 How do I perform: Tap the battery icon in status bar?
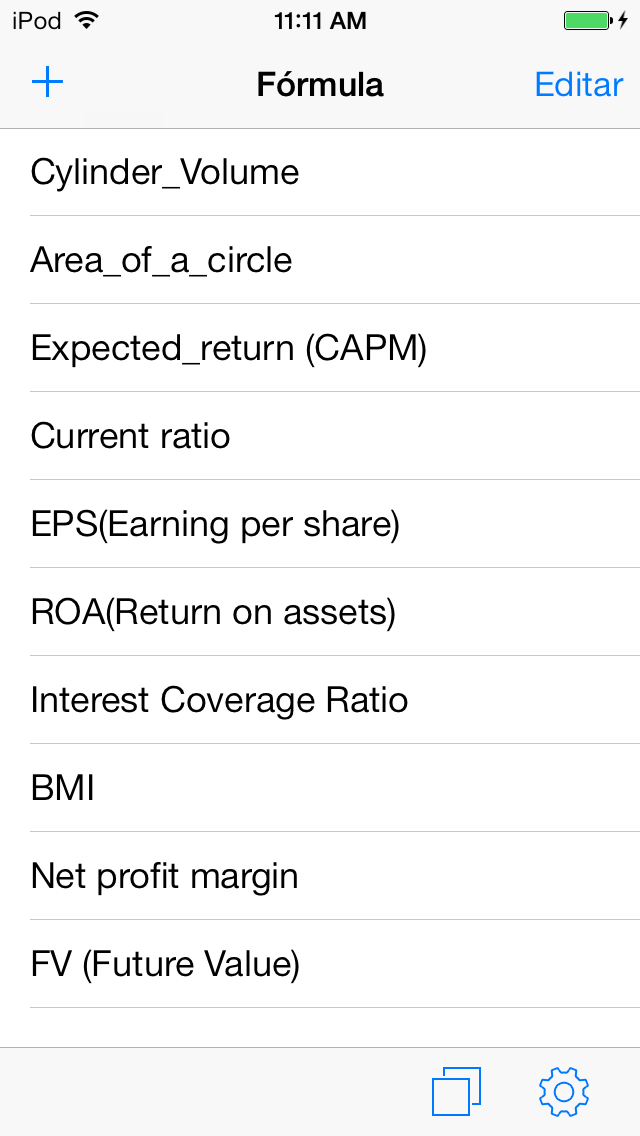(588, 20)
